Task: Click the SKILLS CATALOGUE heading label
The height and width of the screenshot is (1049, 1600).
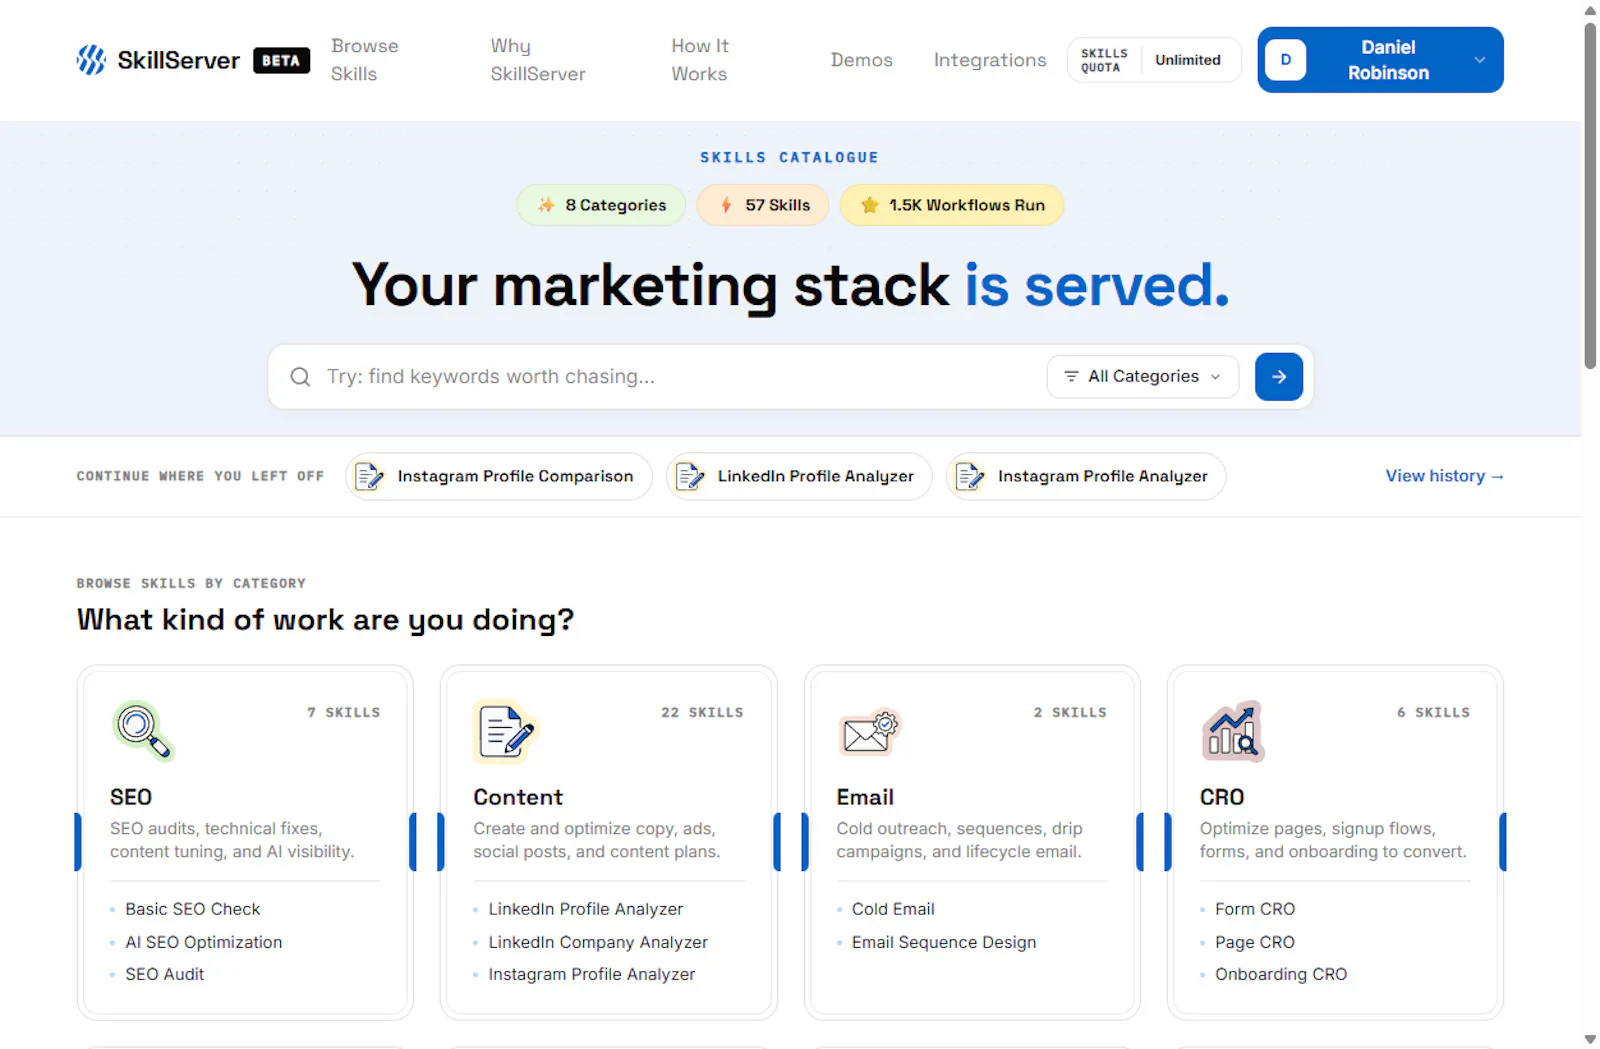Action: [789, 158]
